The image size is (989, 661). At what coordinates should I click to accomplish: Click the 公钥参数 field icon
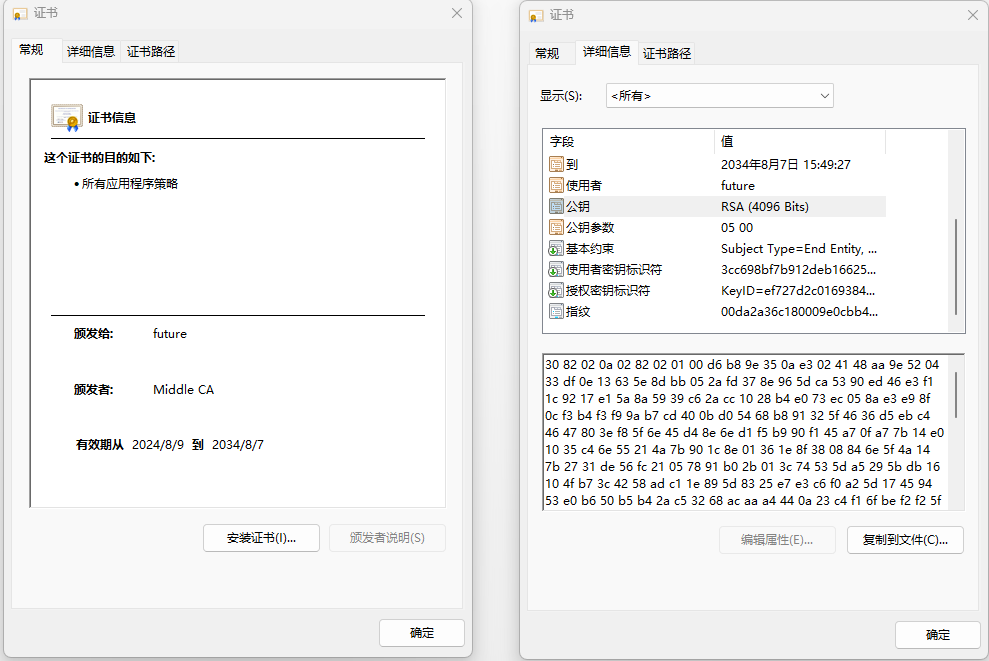click(556, 227)
